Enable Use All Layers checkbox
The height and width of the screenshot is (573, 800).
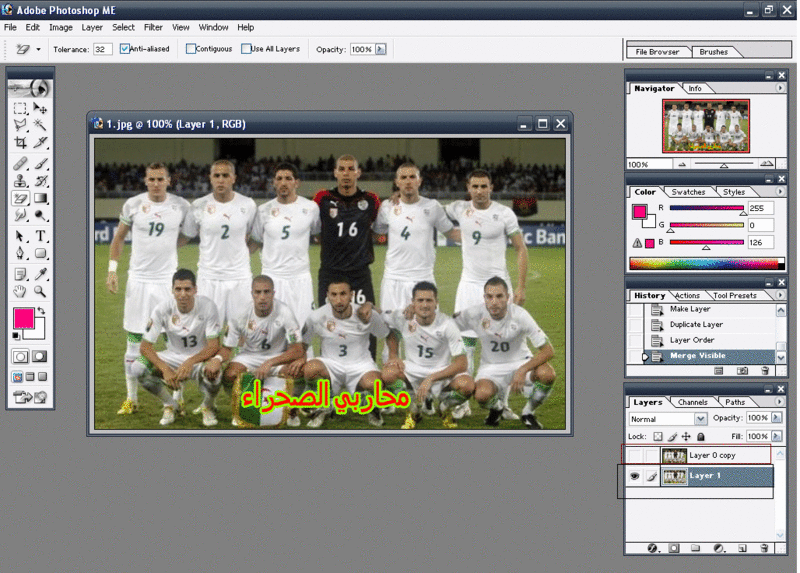pos(246,49)
